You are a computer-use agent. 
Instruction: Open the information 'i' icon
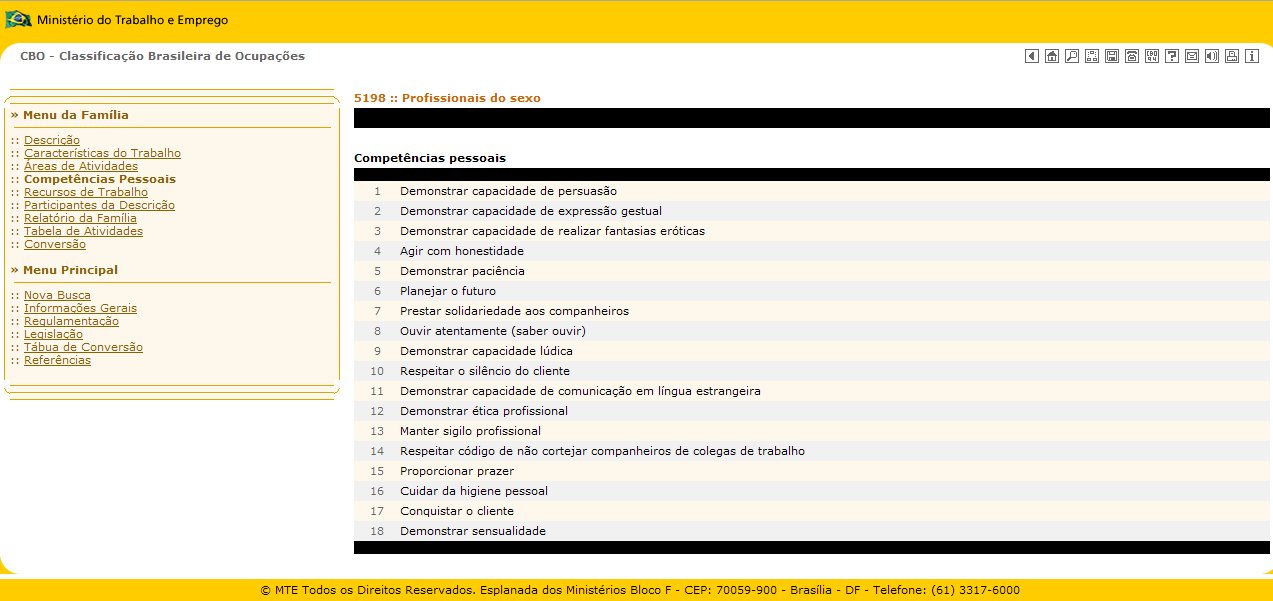pos(1252,56)
